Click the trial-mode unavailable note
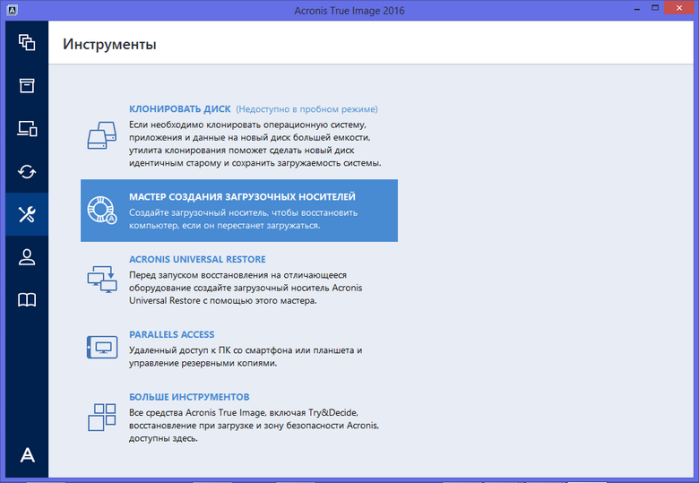Screen dimensions: 699x483 307,109
